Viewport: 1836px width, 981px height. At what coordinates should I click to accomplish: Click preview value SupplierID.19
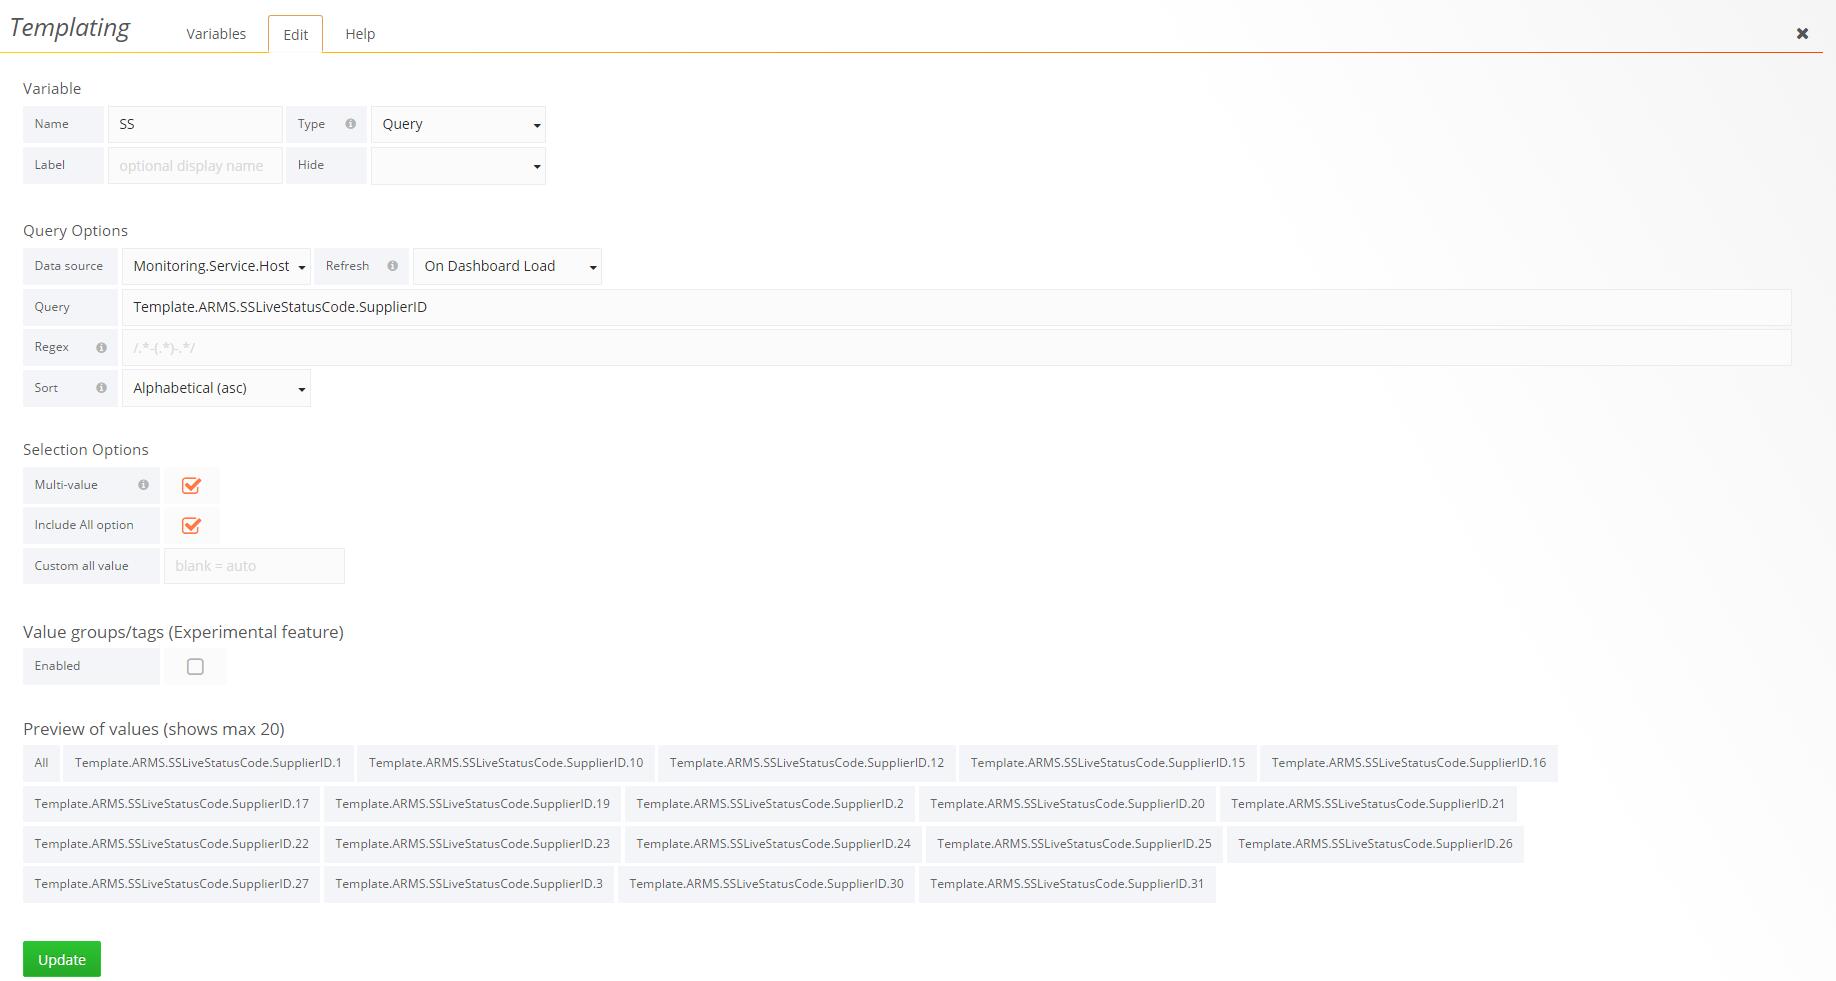point(472,804)
